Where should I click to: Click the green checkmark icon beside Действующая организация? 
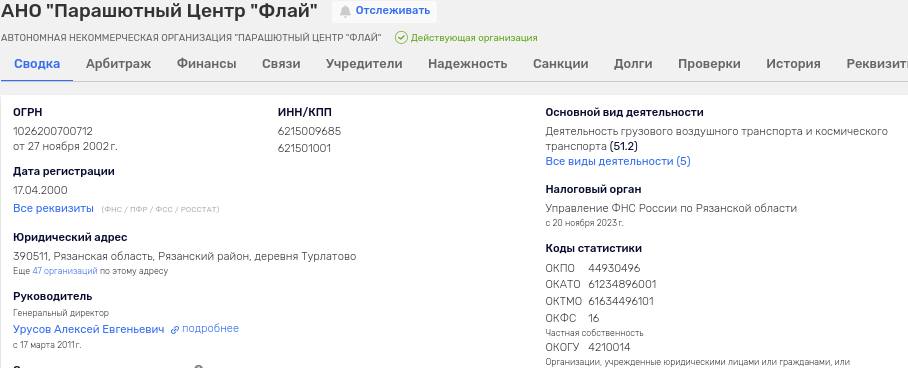tap(401, 38)
